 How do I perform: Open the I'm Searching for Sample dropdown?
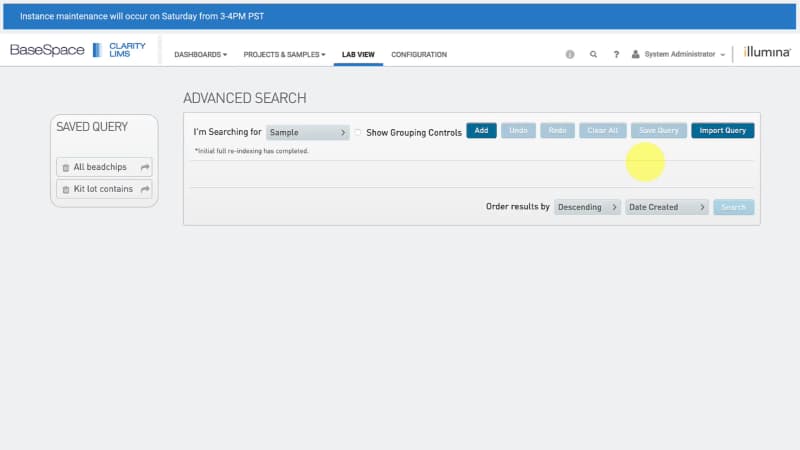pos(307,132)
